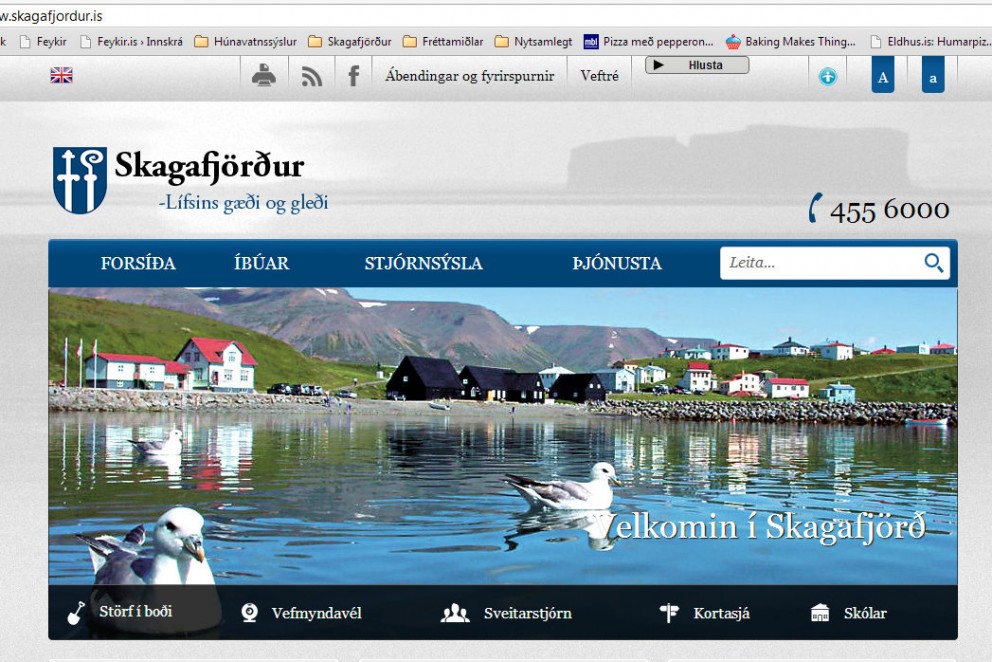Select the British flag language icon

pos(61,74)
